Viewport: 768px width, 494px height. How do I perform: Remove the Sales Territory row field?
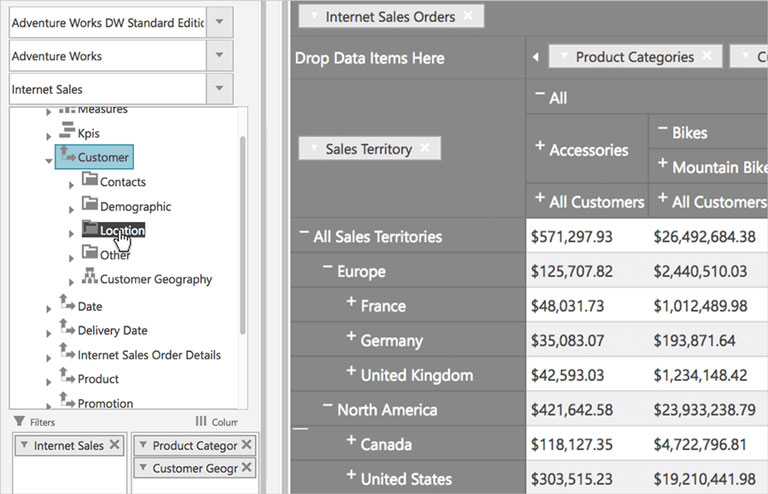pyautogui.click(x=425, y=149)
